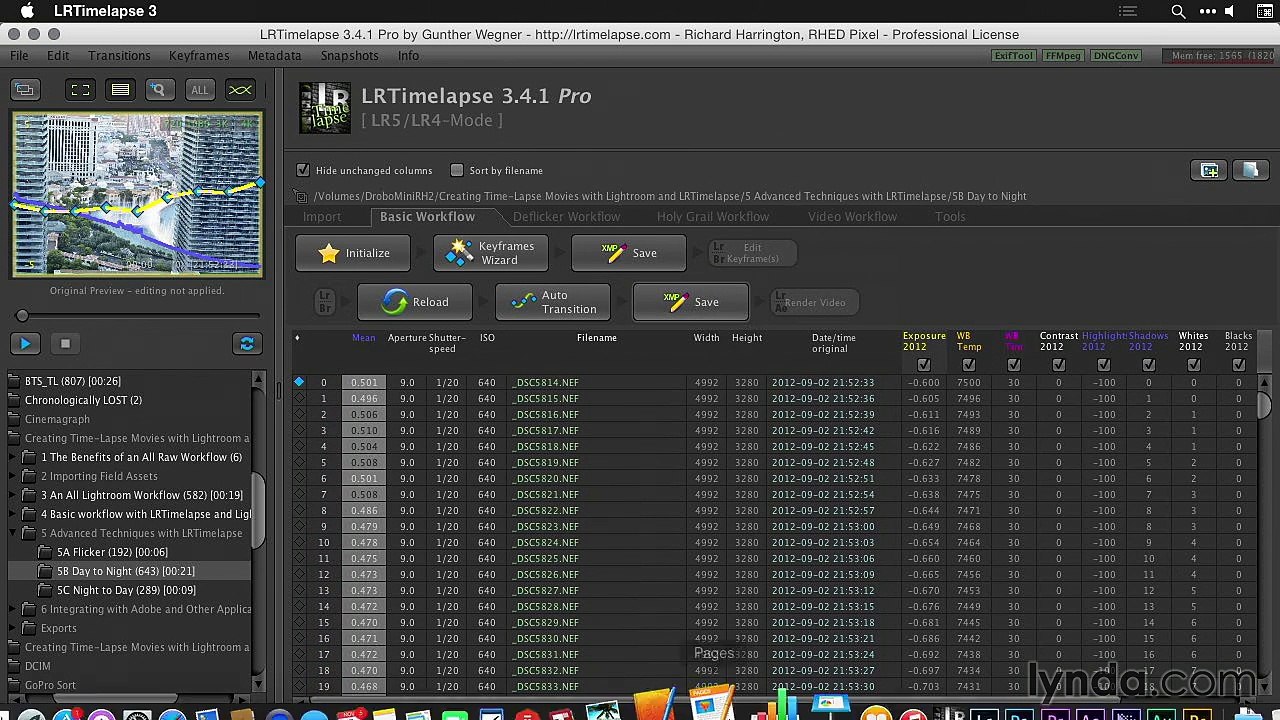Click the ExifTool status indicator
This screenshot has height=720, width=1280.
1013,56
